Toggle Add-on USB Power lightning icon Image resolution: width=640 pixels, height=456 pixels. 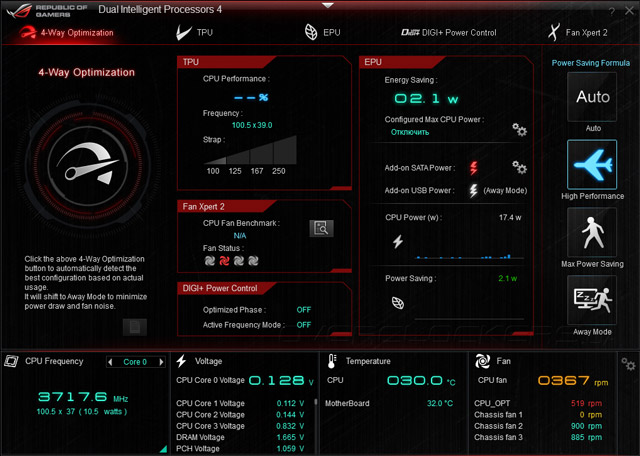pyautogui.click(x=473, y=191)
